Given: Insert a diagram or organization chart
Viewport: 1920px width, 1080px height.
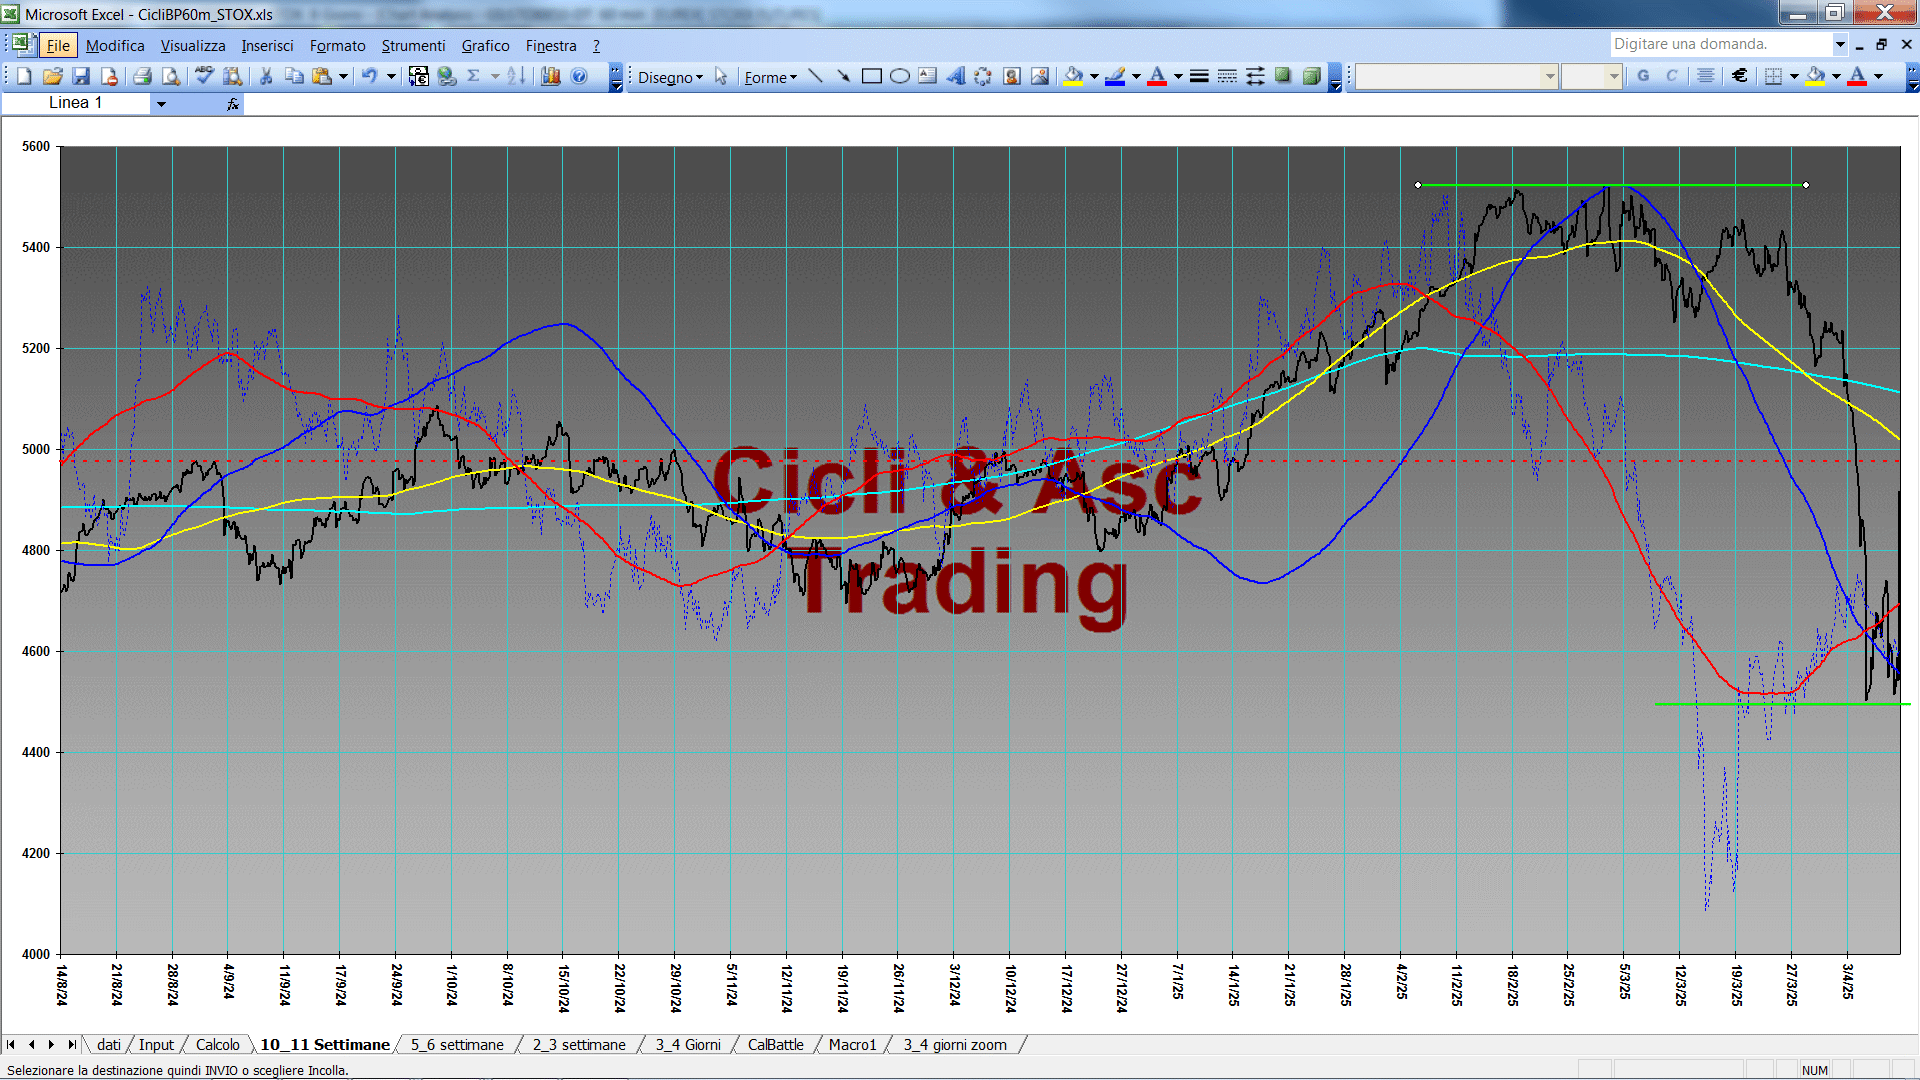Looking at the screenshot, I should [983, 76].
